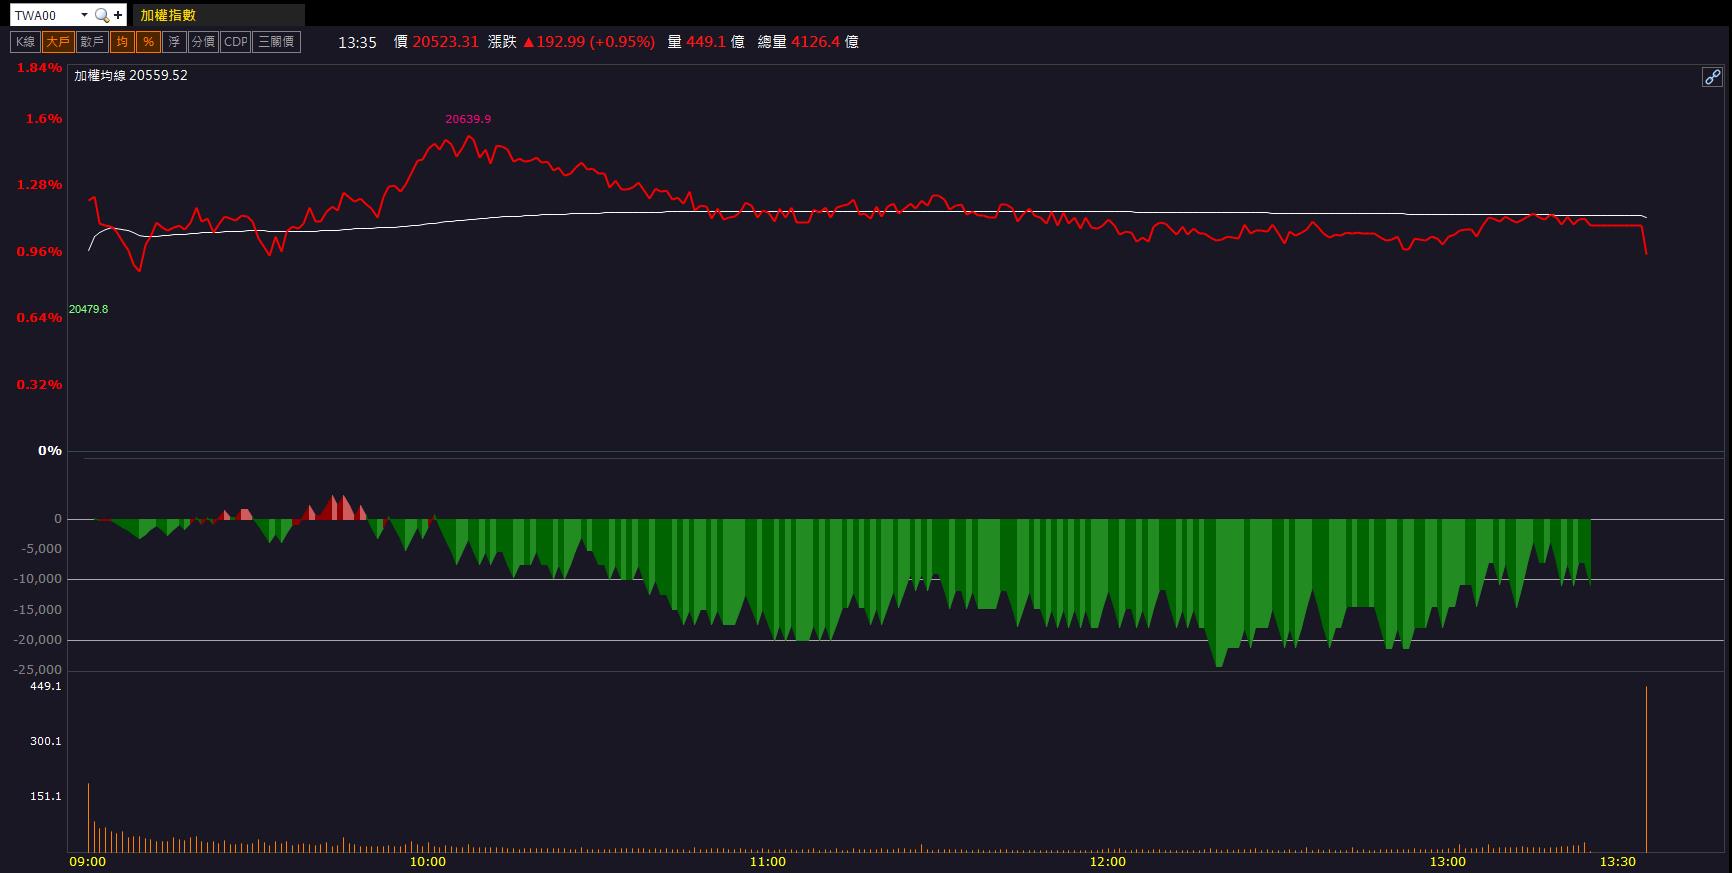Image resolution: width=1732 pixels, height=873 pixels.
Task: Toggle the 浮 button
Action: (174, 42)
